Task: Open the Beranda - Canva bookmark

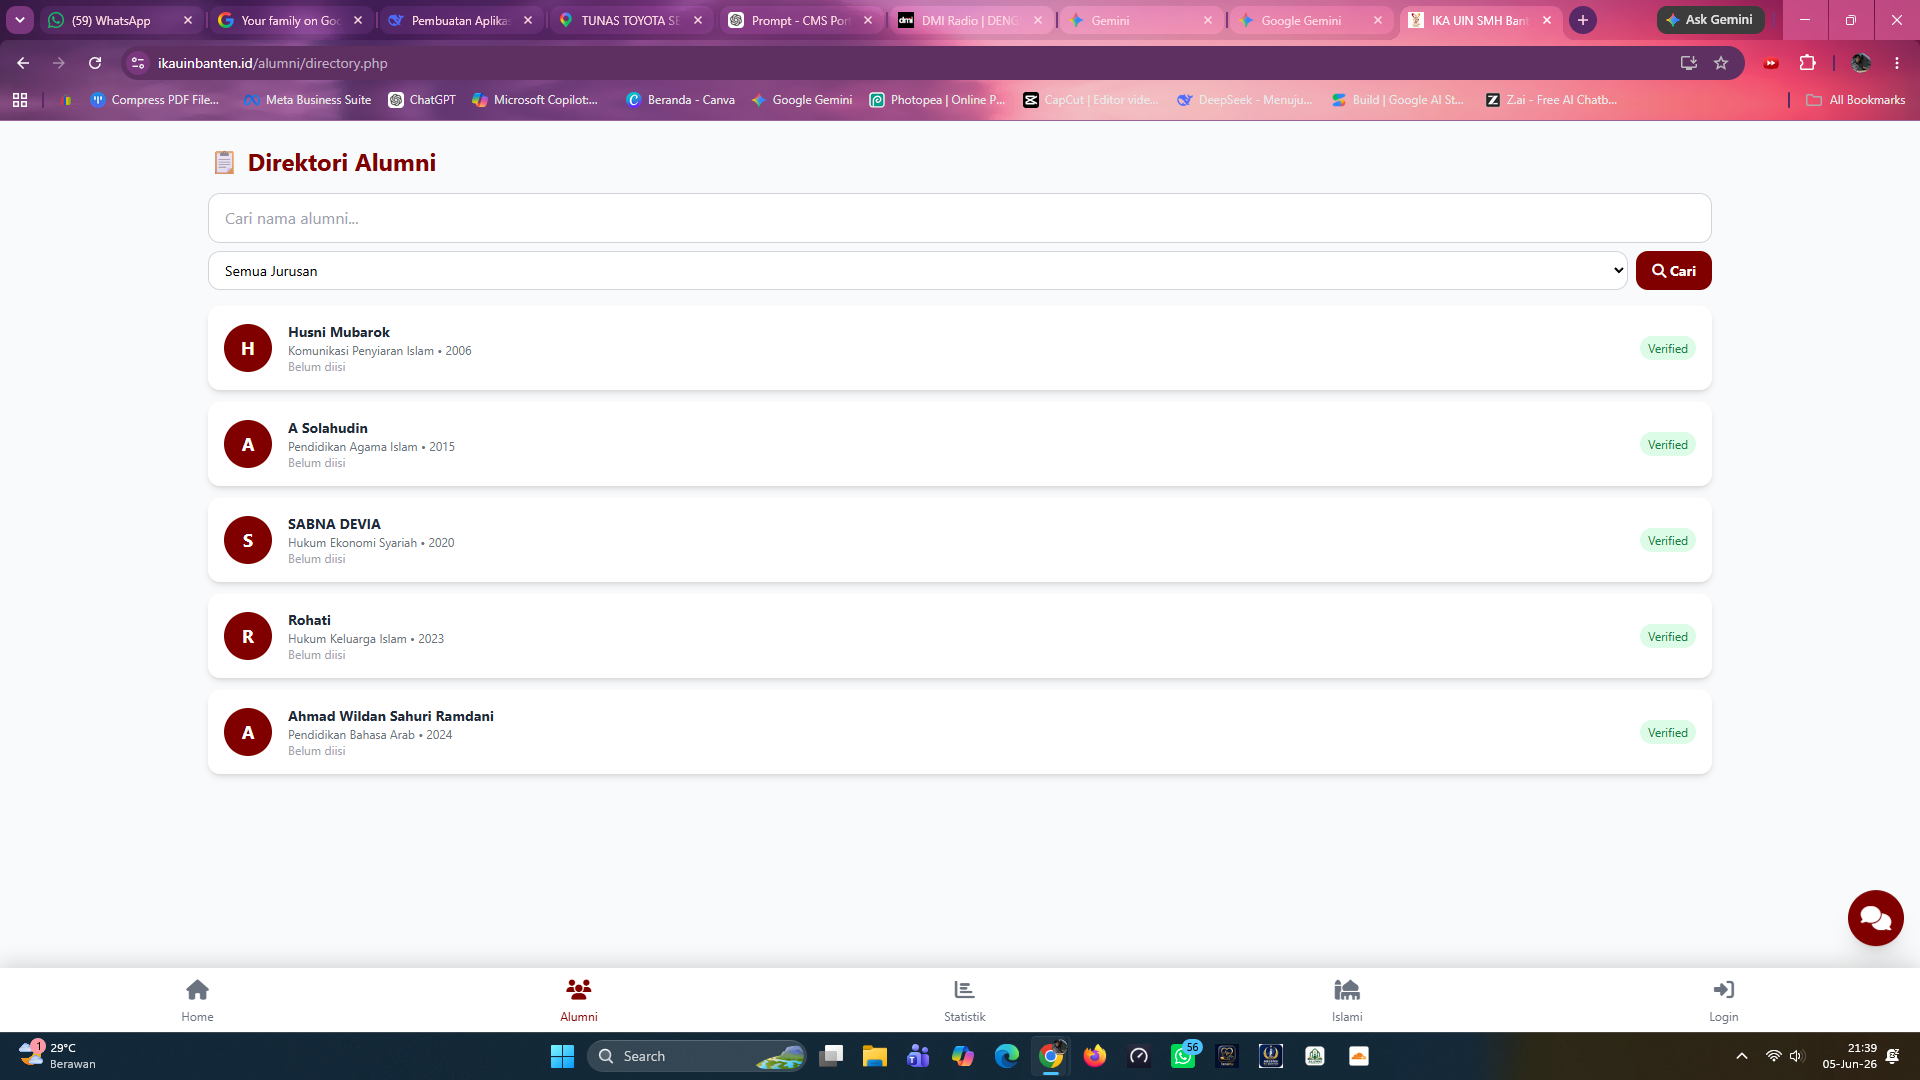Action: click(x=680, y=100)
